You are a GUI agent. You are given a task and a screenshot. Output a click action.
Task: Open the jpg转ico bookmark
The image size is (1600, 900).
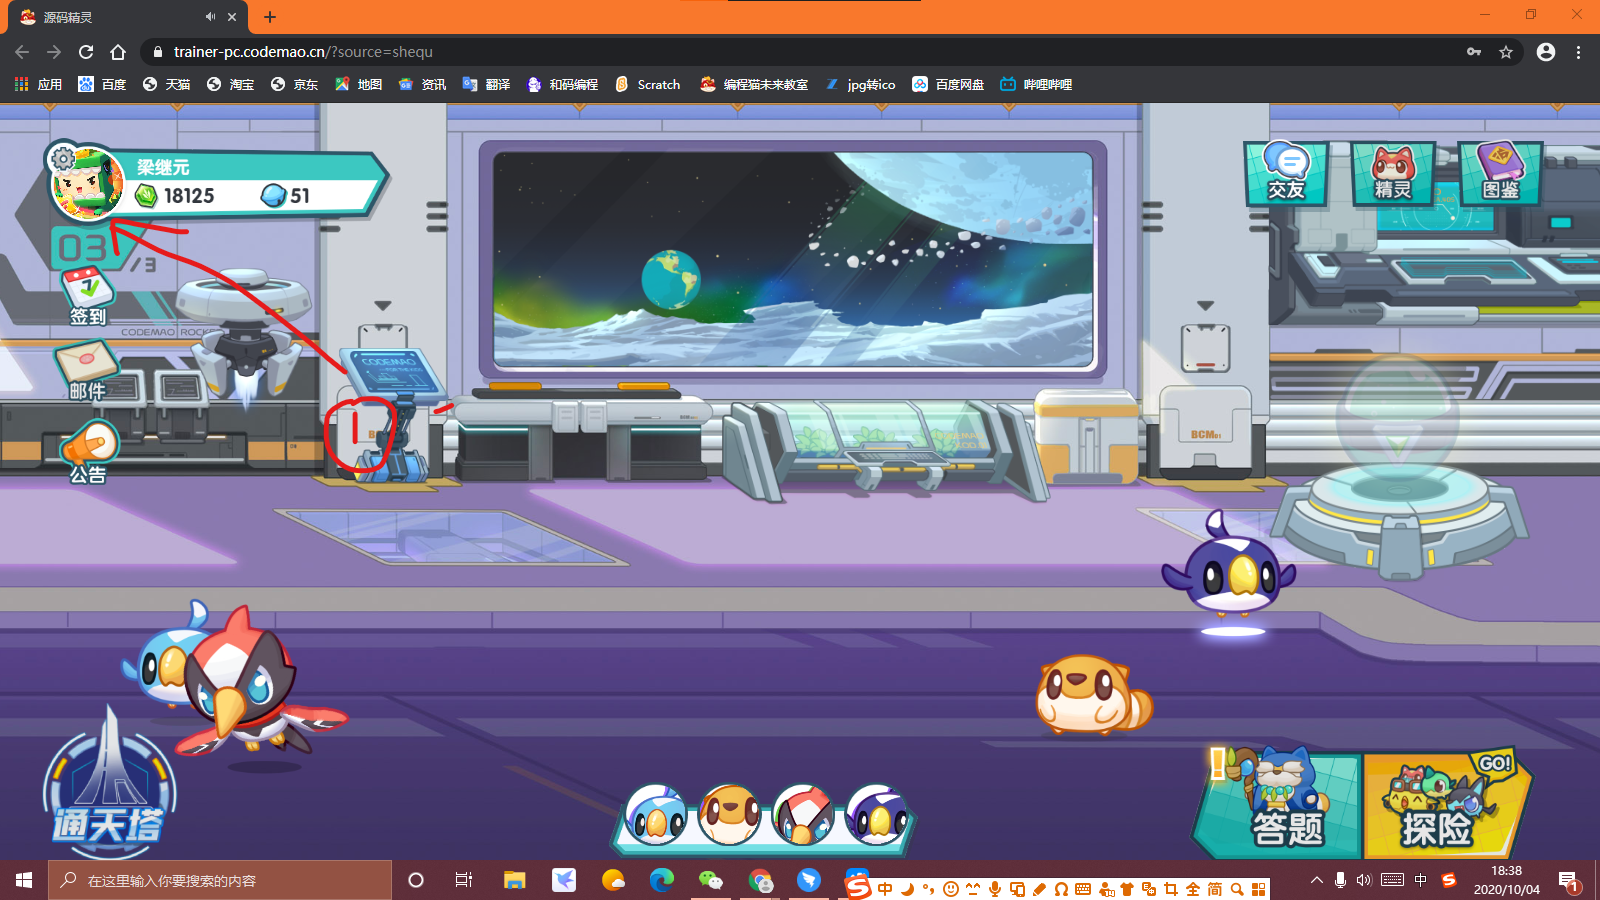[x=860, y=85]
